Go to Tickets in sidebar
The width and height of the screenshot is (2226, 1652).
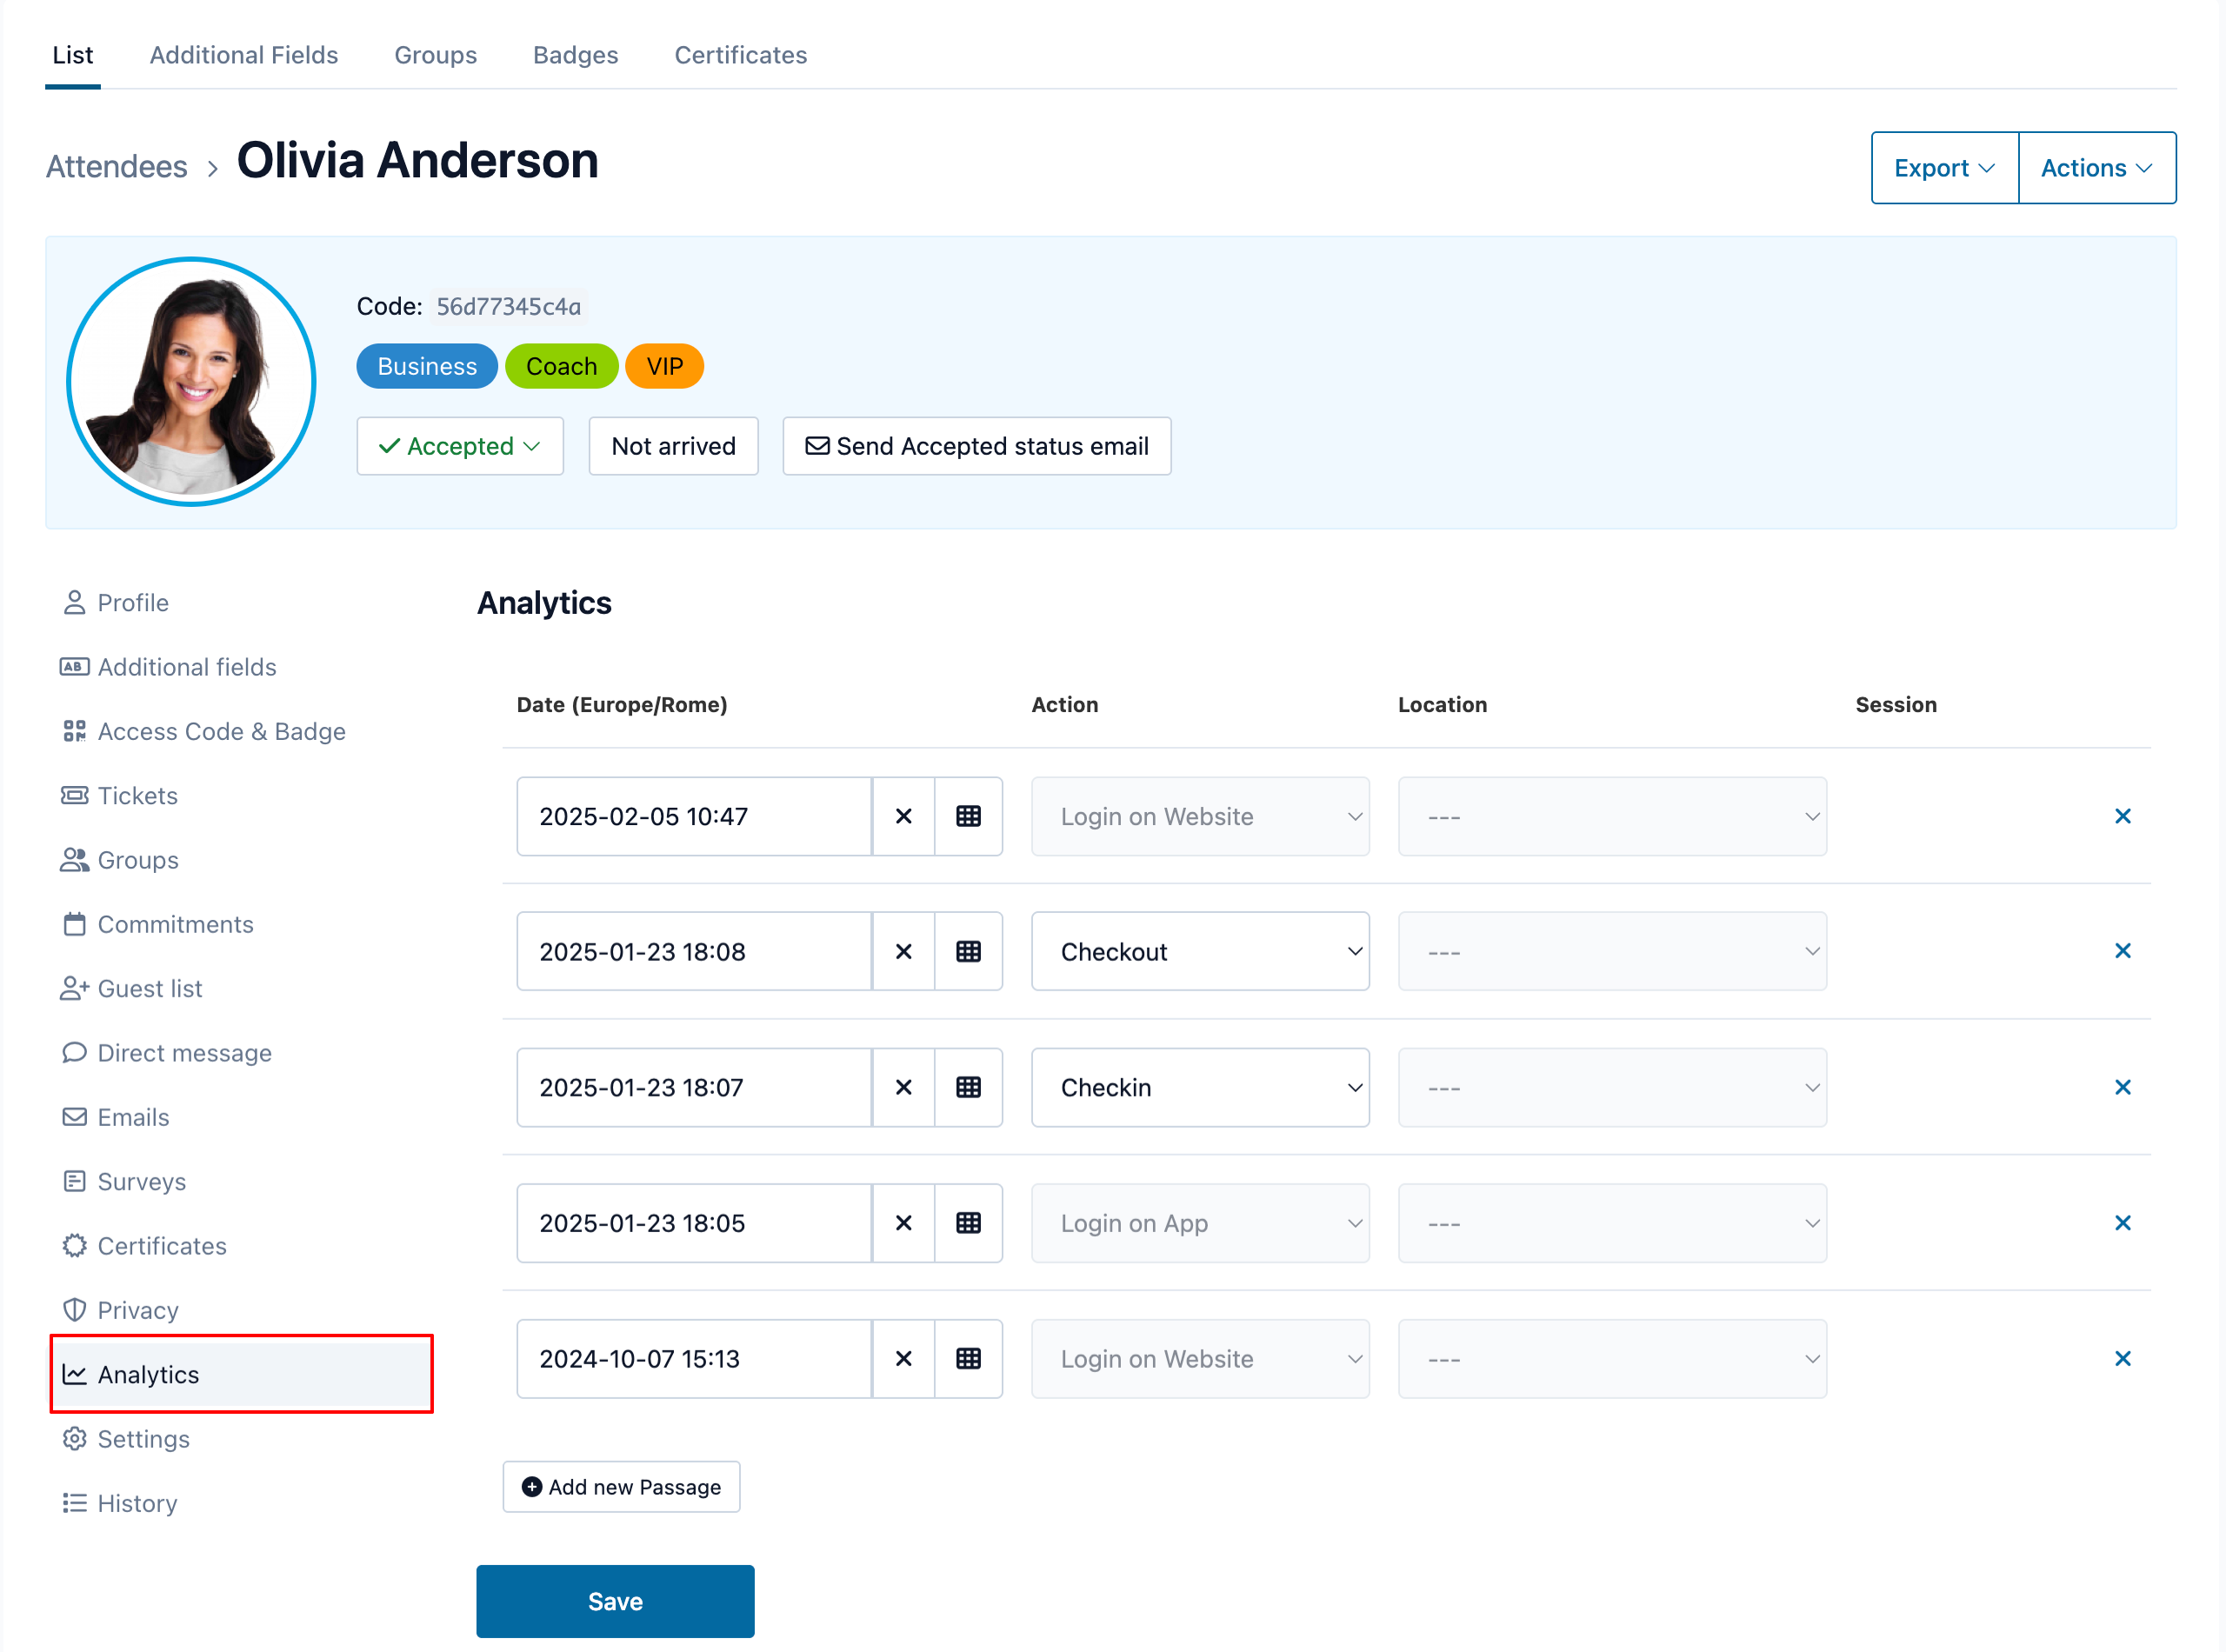click(x=137, y=795)
